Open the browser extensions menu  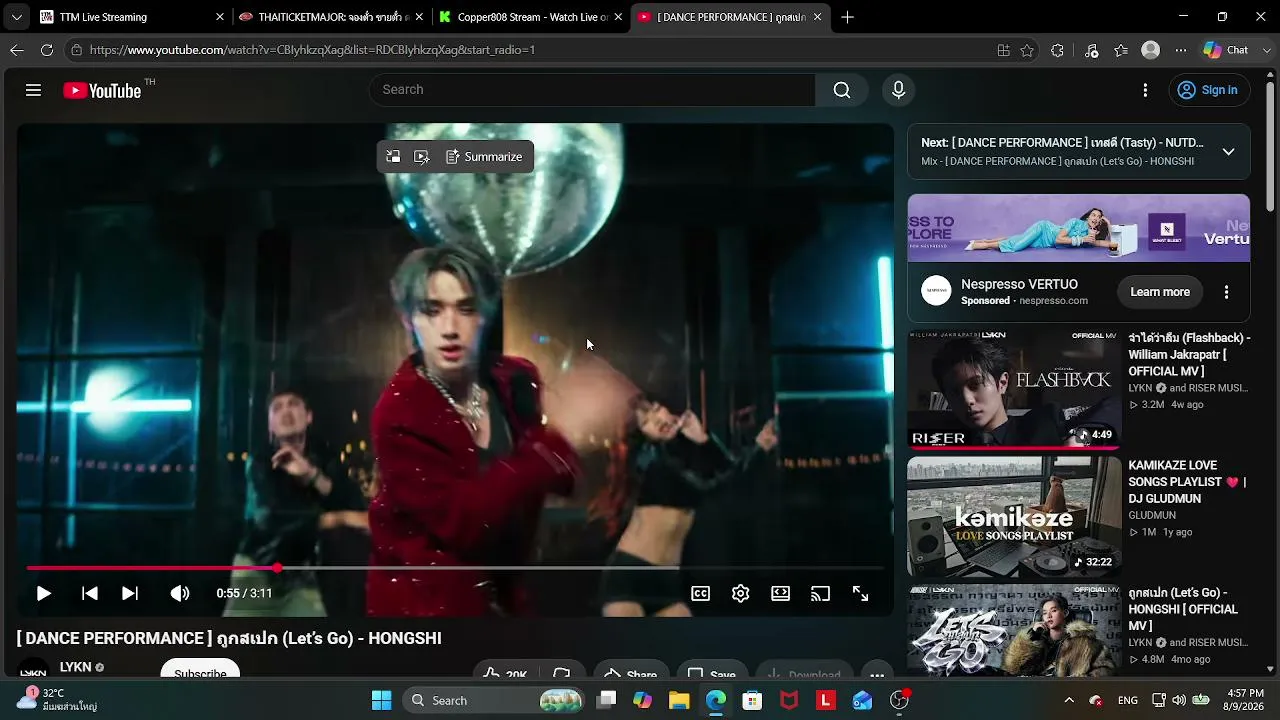(1057, 50)
